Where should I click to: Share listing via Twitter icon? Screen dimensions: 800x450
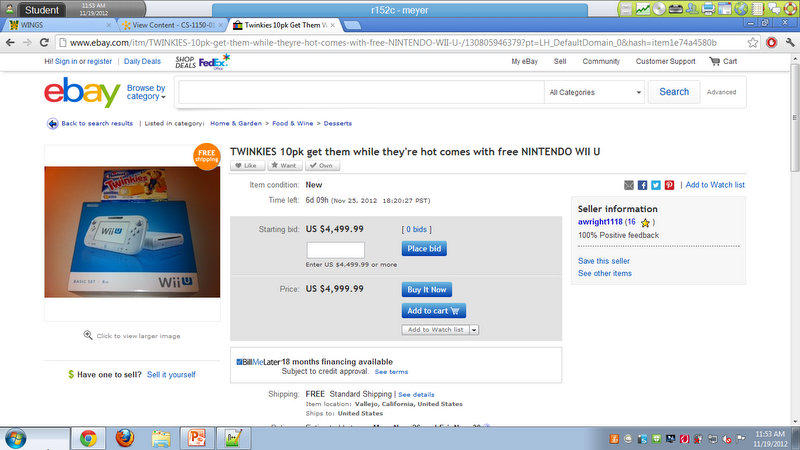coord(656,185)
